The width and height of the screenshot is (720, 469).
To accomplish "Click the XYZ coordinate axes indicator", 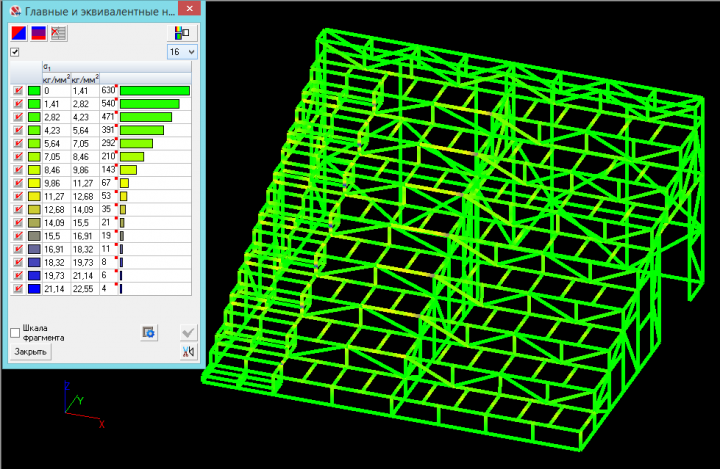I will click(84, 405).
